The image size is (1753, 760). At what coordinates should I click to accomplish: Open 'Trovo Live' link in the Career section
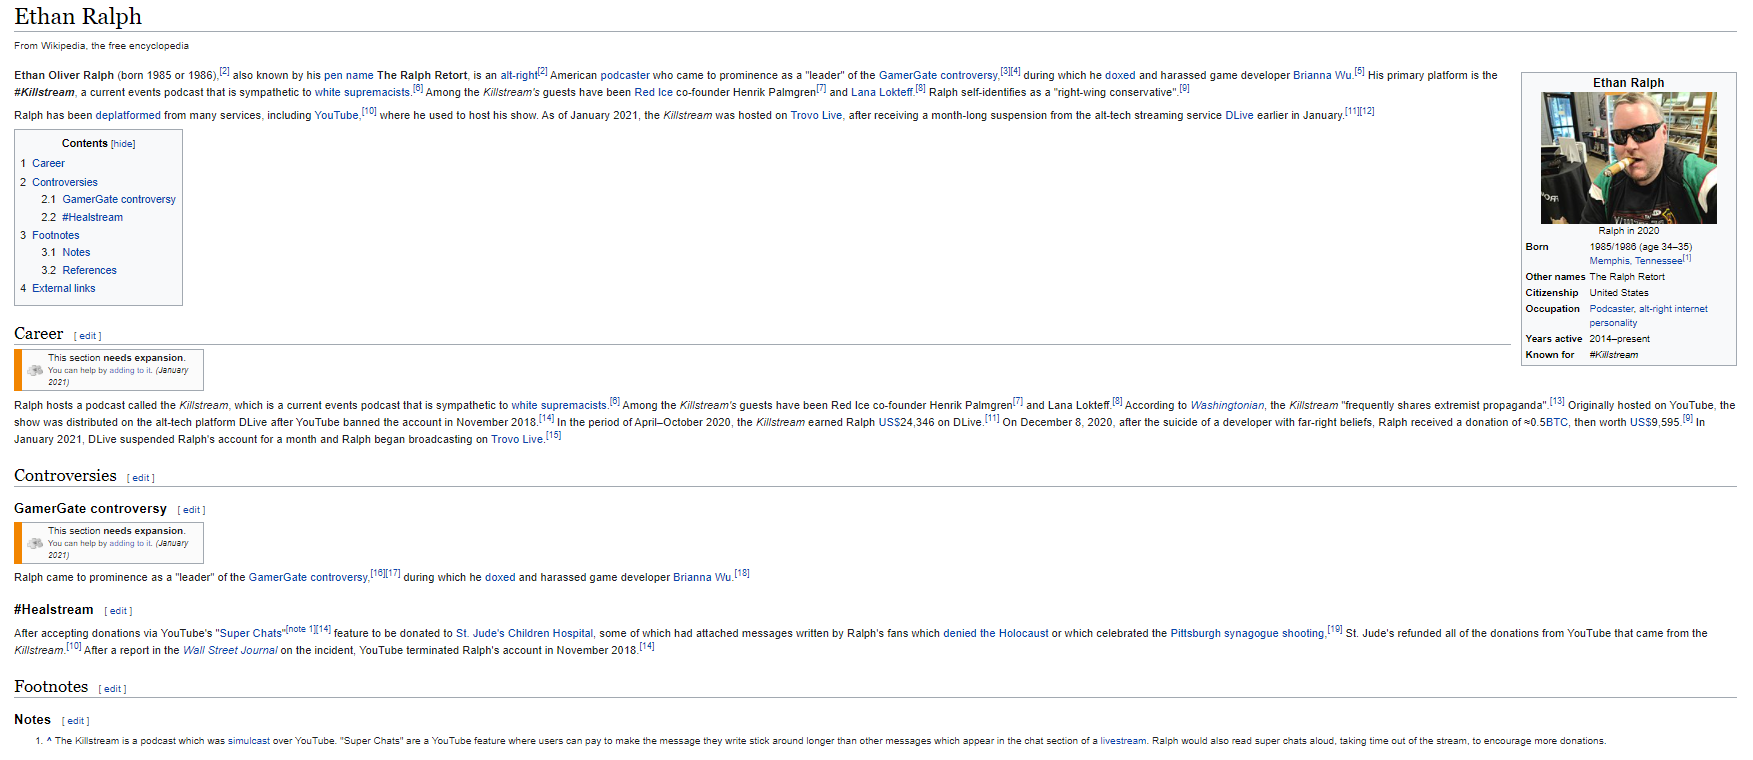pos(517,439)
